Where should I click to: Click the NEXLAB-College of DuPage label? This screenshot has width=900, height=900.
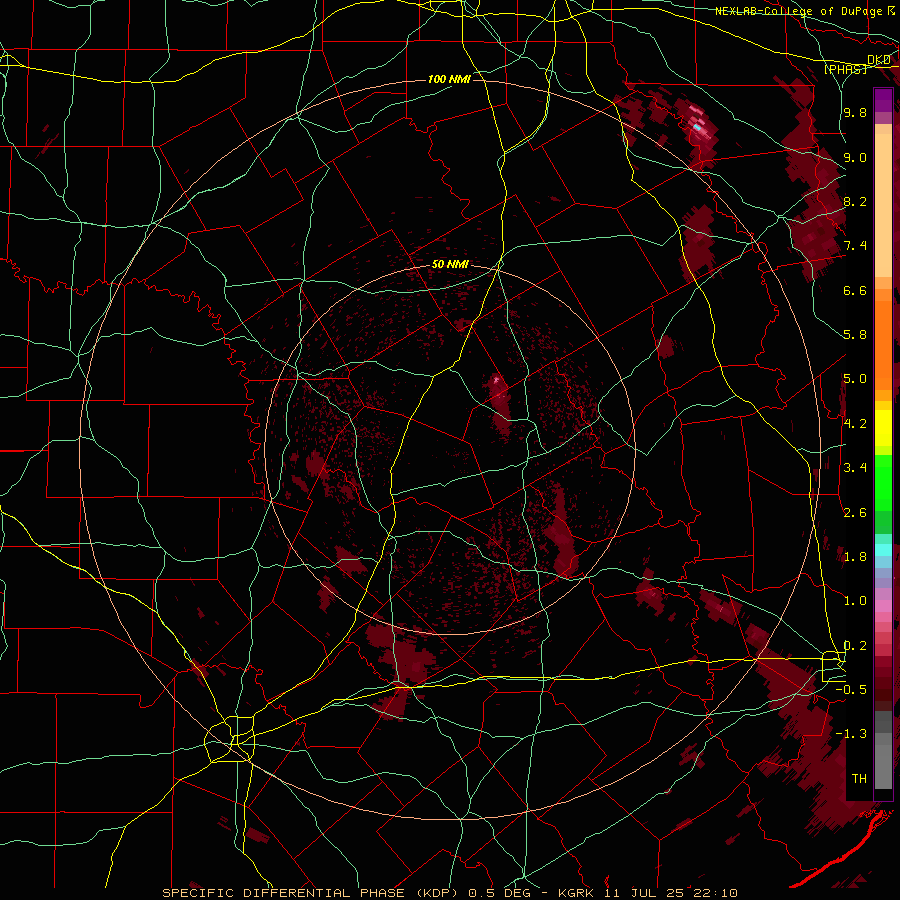point(800,11)
